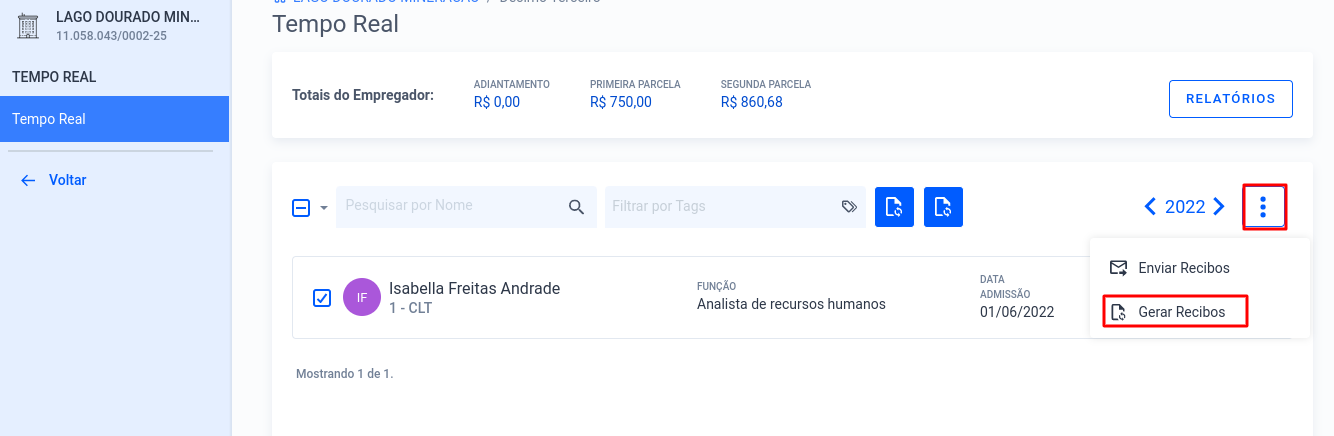This screenshot has height=436, width=1334.
Task: Click the back arrow icon beside Voltar
Action: coord(28,181)
